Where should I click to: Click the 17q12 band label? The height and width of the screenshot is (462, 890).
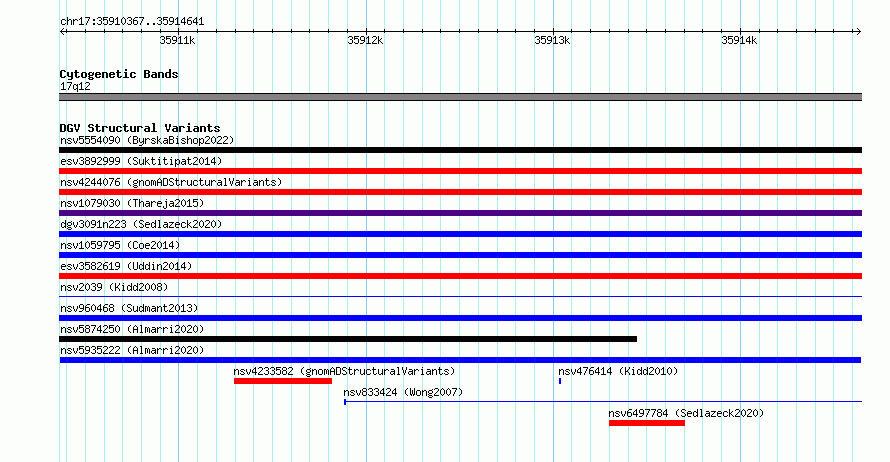(x=75, y=87)
